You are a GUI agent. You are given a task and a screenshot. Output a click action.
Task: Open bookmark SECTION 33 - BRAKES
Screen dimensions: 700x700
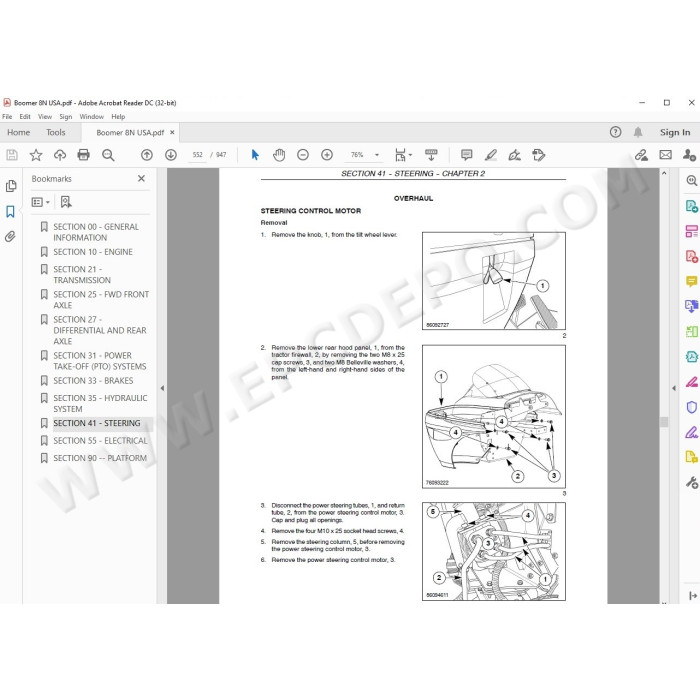93,381
